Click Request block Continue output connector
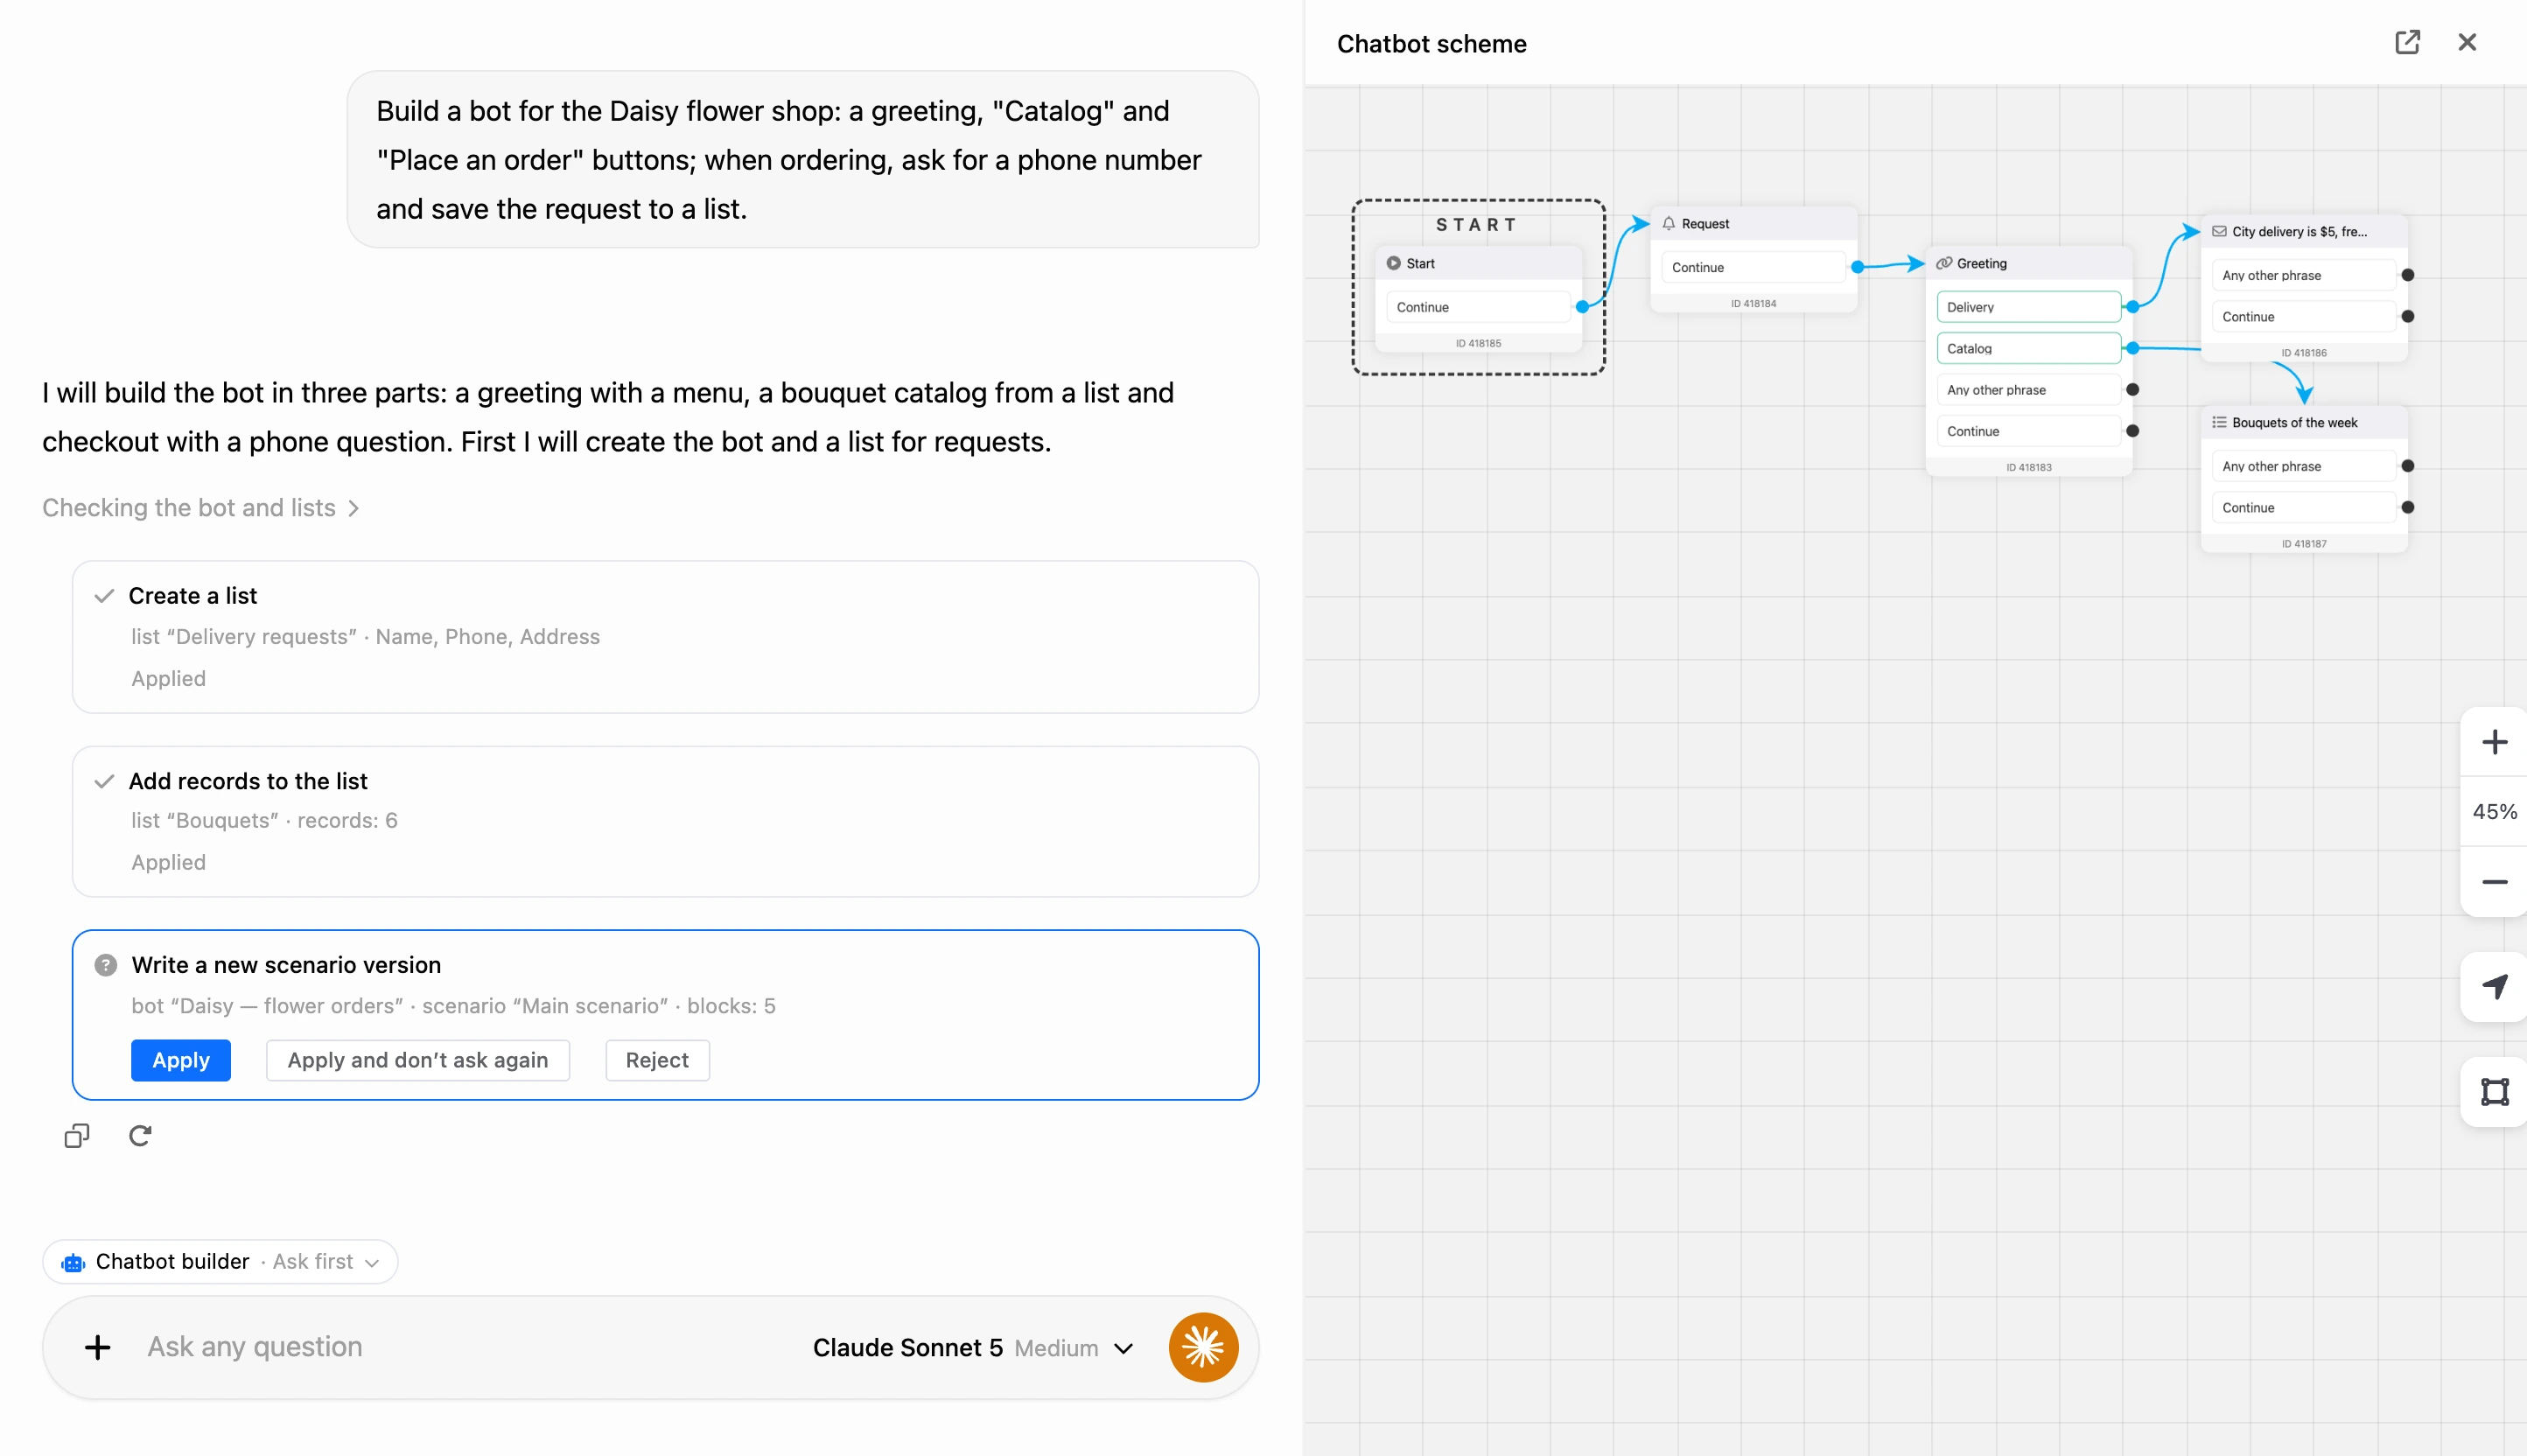The width and height of the screenshot is (2527, 1456). pyautogui.click(x=1857, y=267)
